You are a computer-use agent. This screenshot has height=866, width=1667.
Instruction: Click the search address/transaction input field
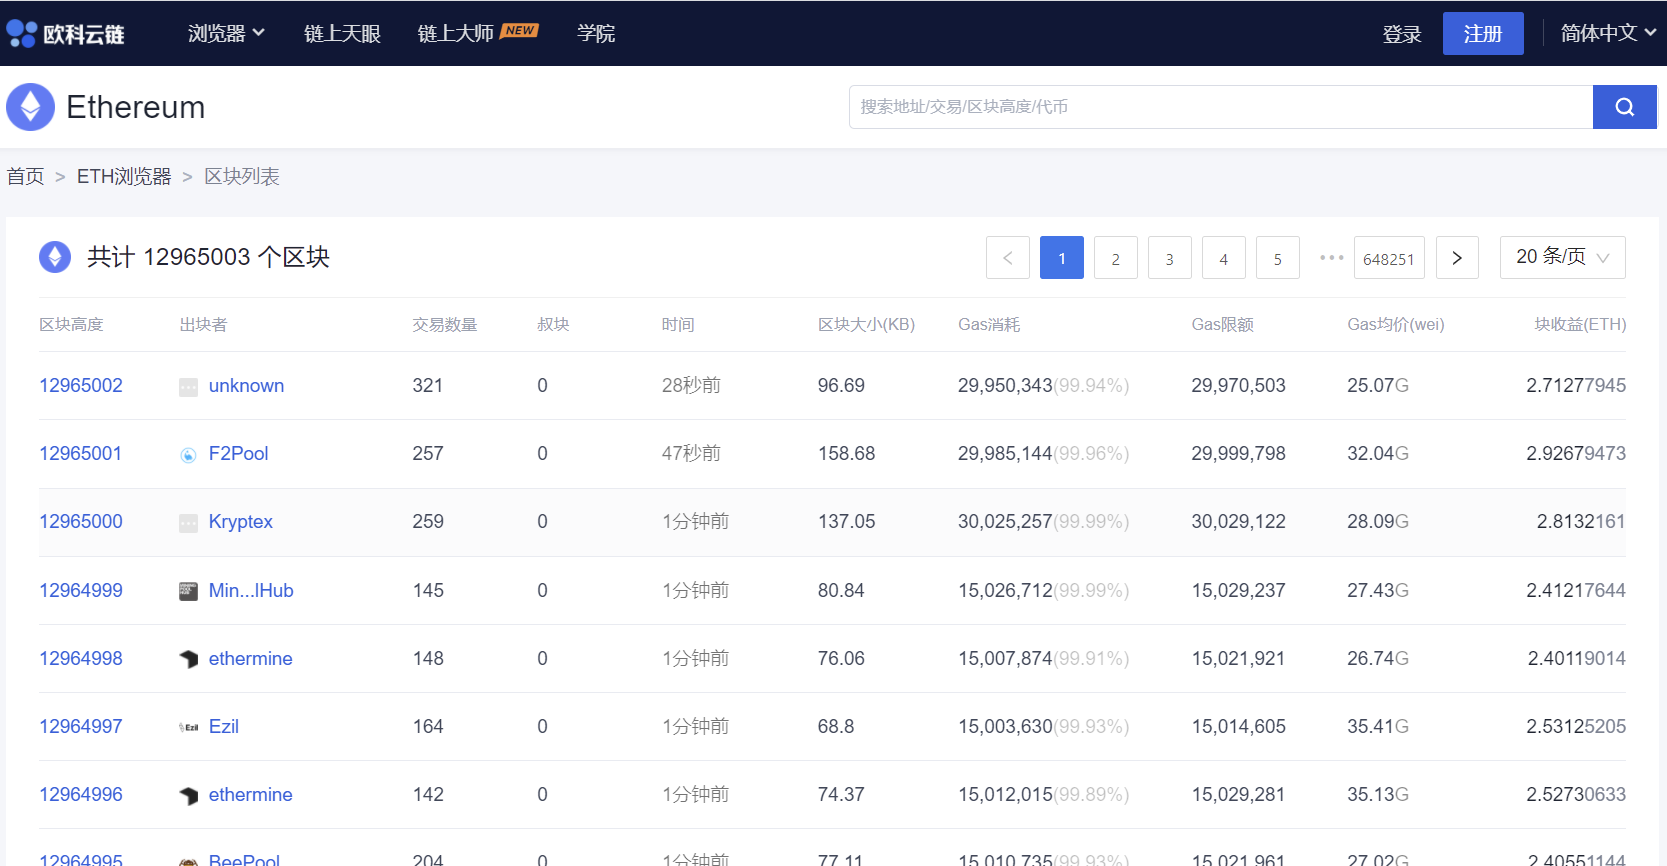(1221, 107)
